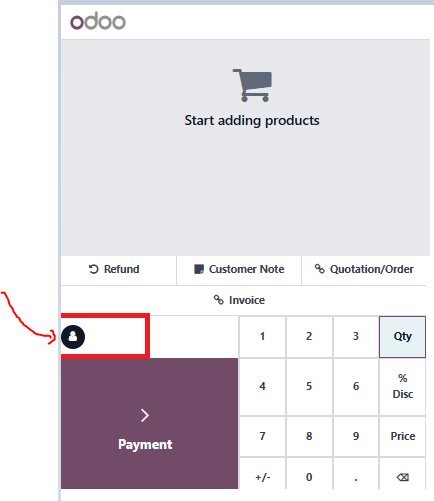
Task: Tap number 1 on numpad
Action: point(263,337)
